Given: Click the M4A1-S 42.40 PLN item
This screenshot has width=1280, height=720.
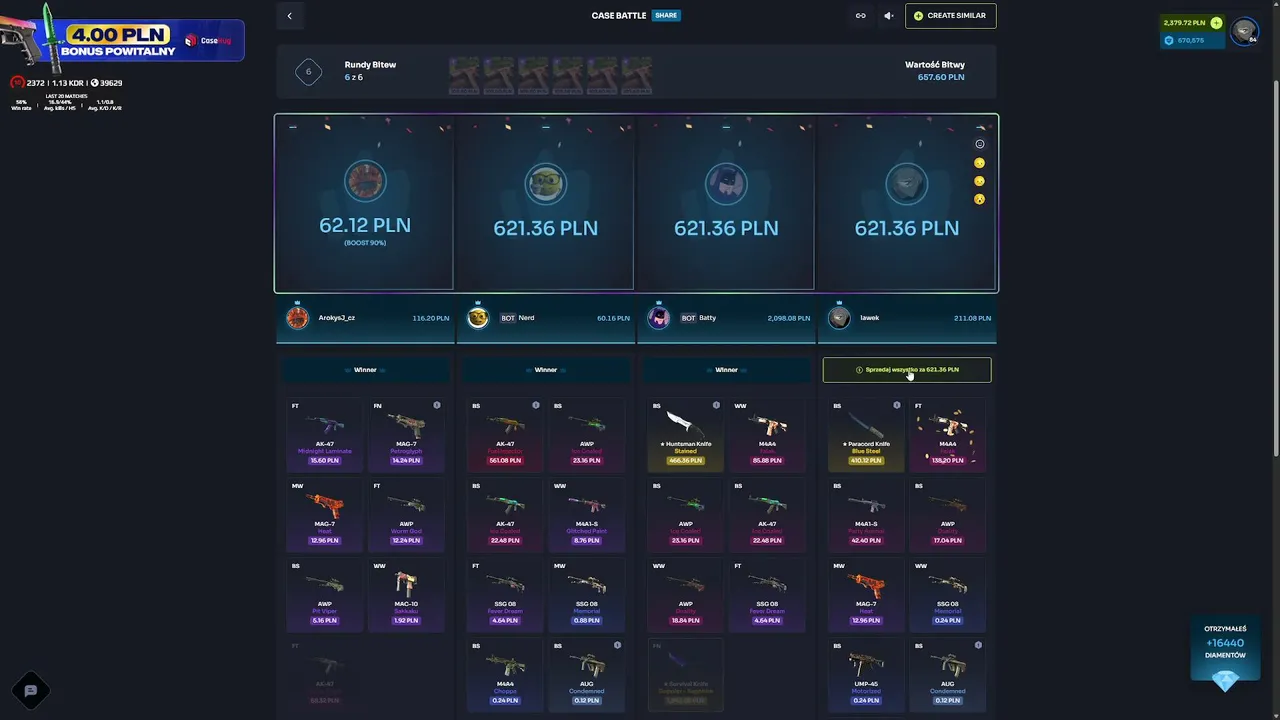Looking at the screenshot, I should 866,515.
